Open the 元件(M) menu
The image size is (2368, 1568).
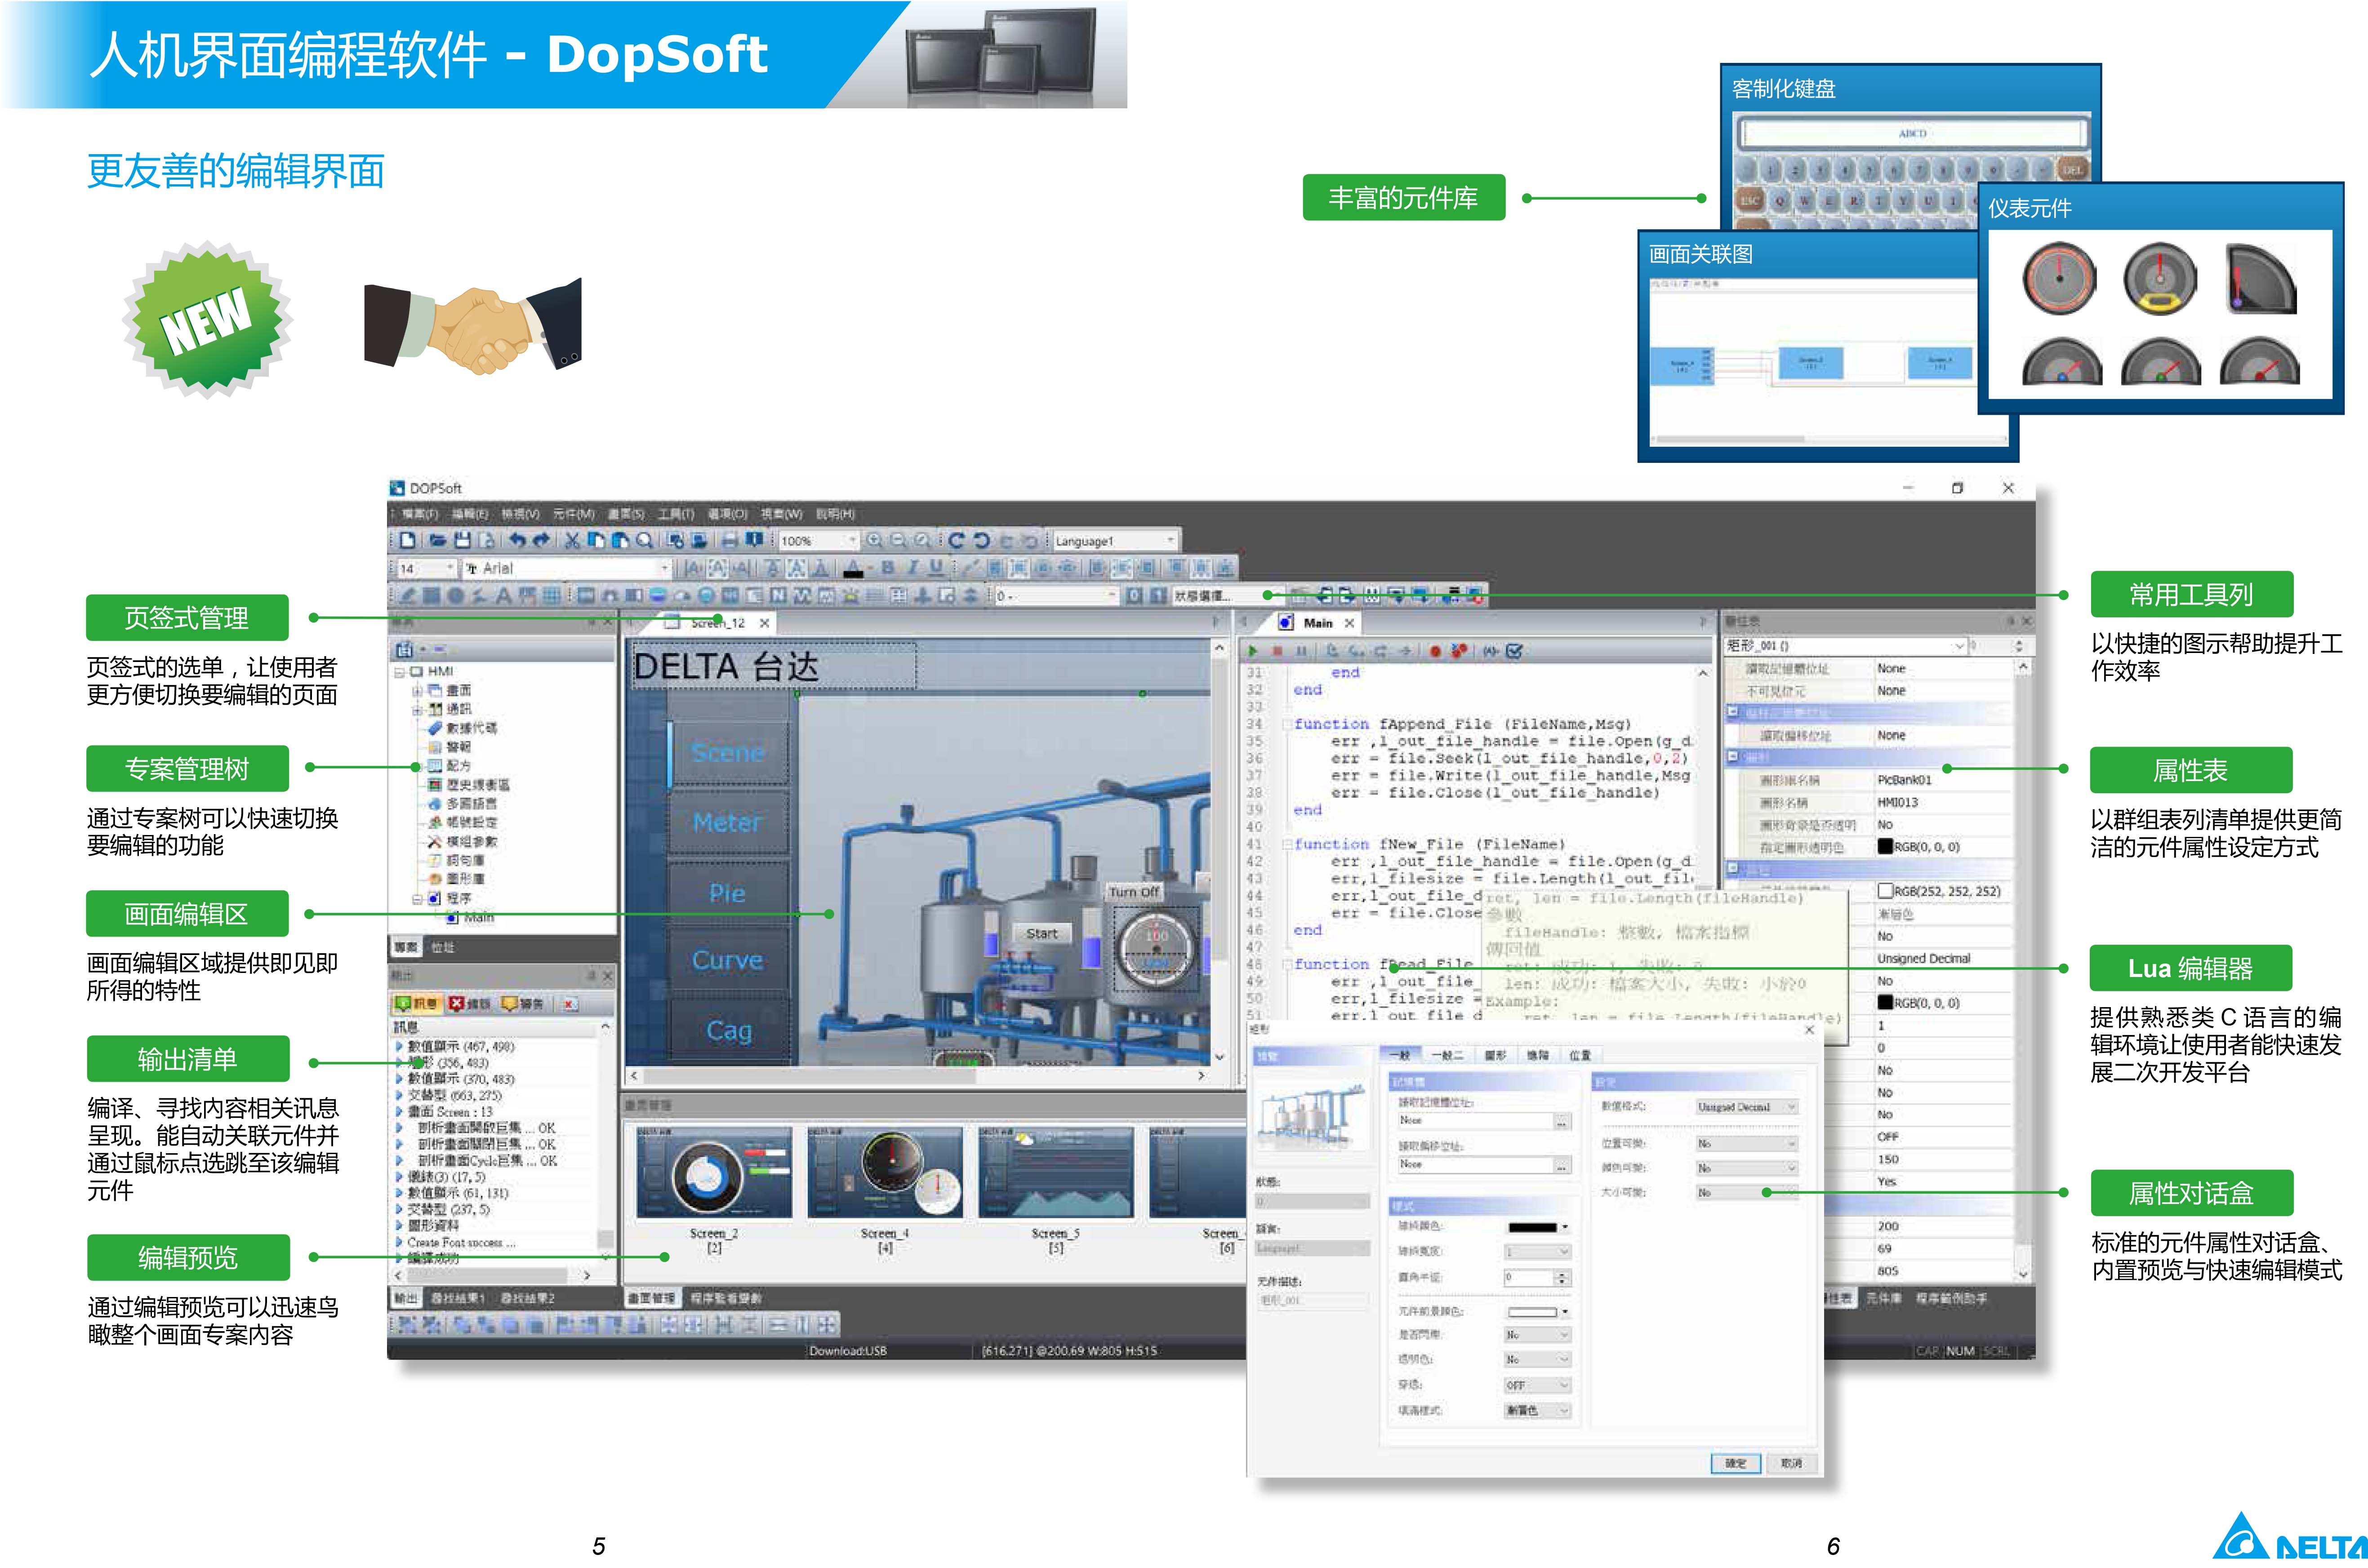(573, 514)
